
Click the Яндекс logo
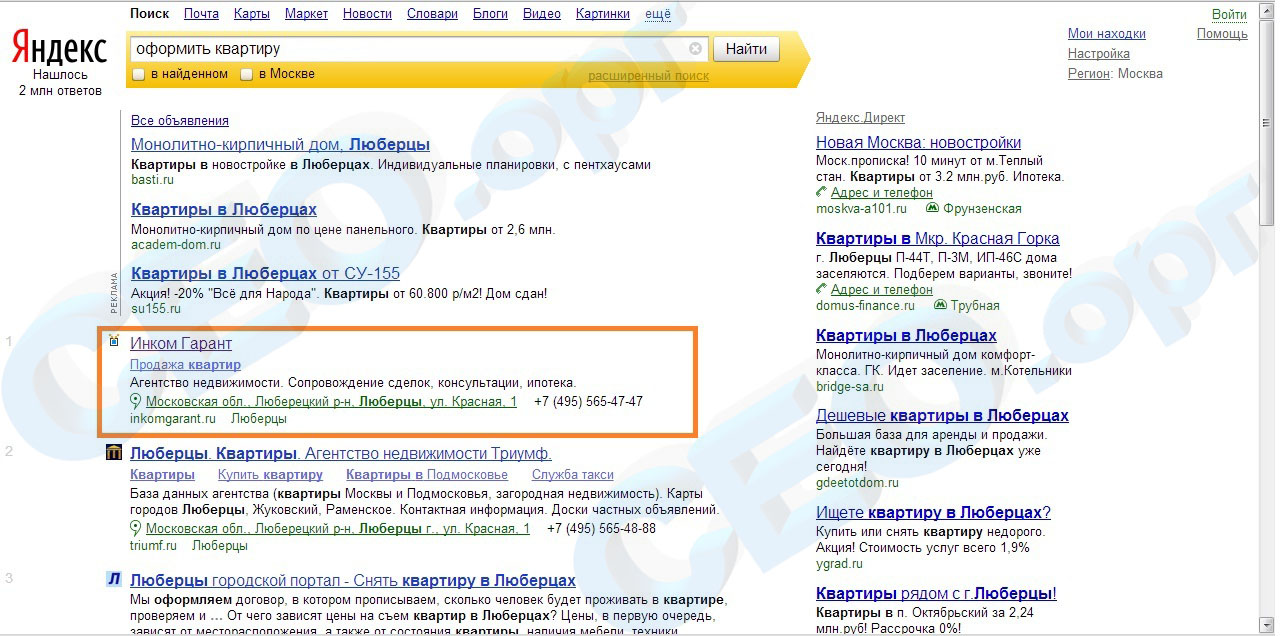59,47
